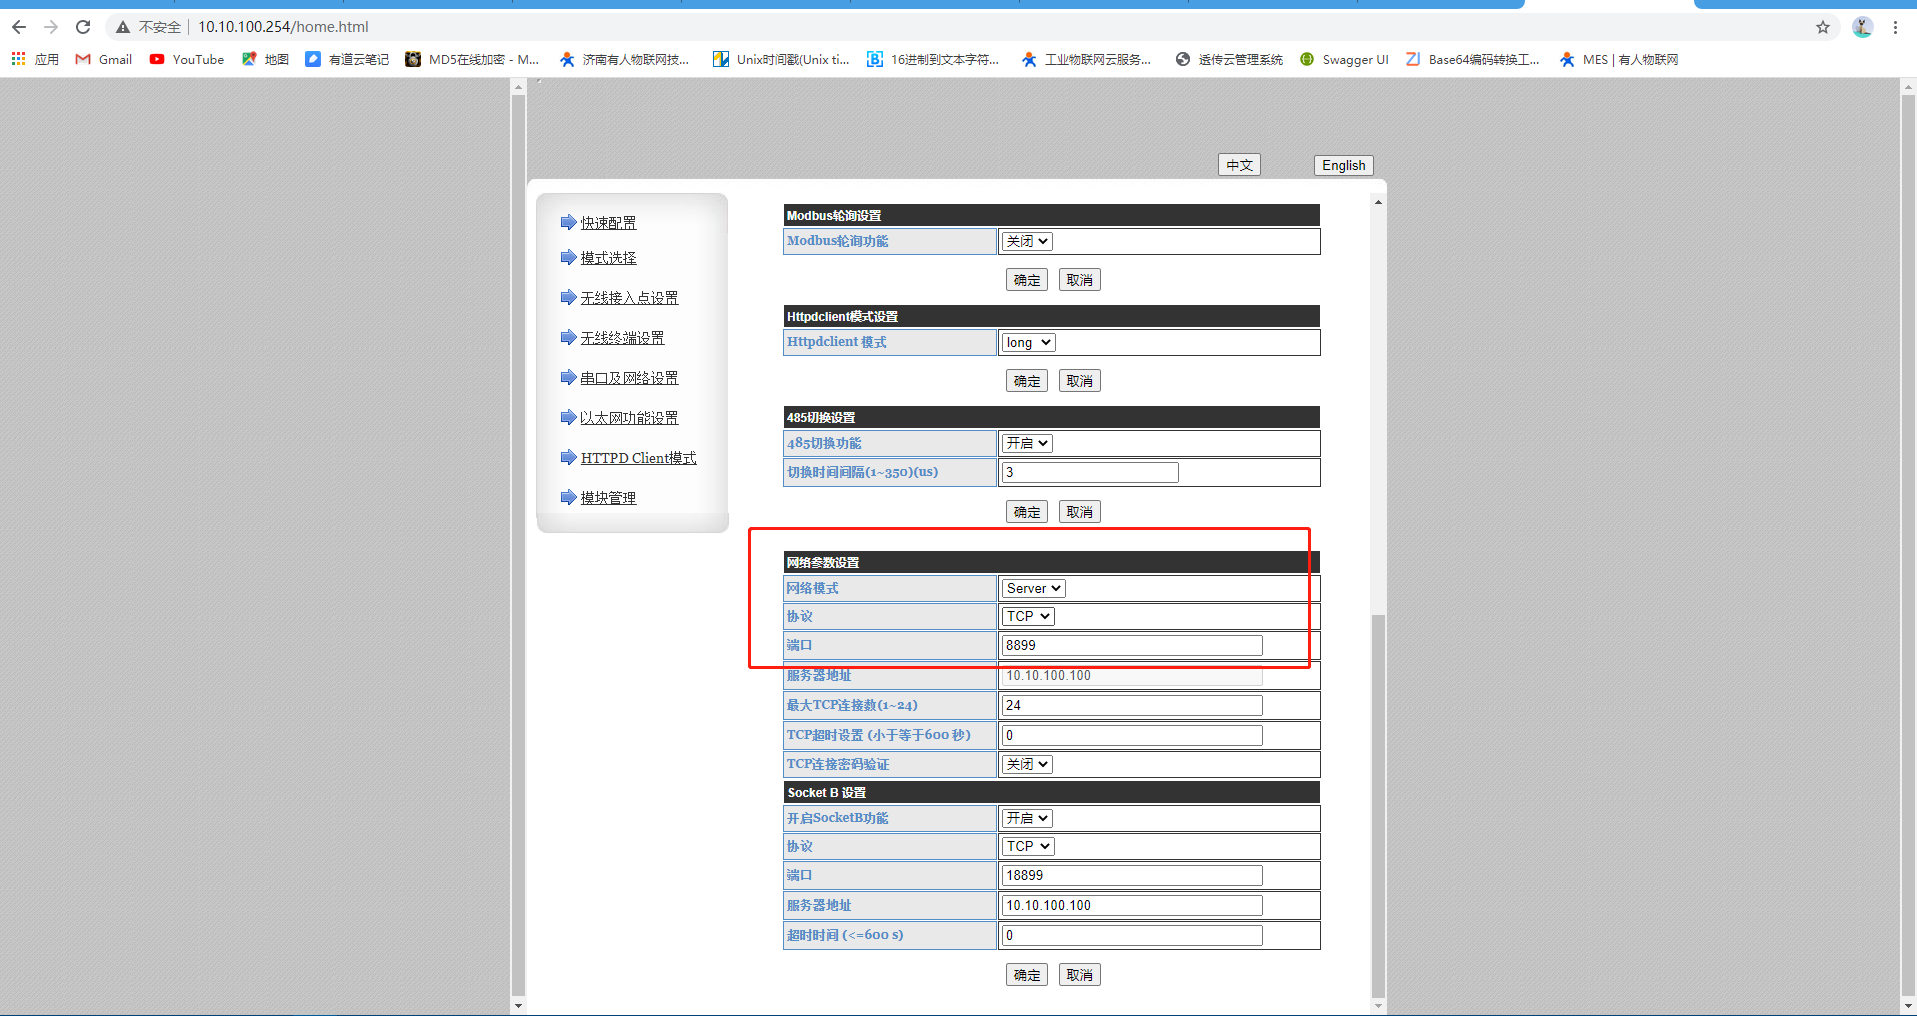The height and width of the screenshot is (1016, 1917).
Task: Reload the page with refresh icon
Action: point(83,27)
